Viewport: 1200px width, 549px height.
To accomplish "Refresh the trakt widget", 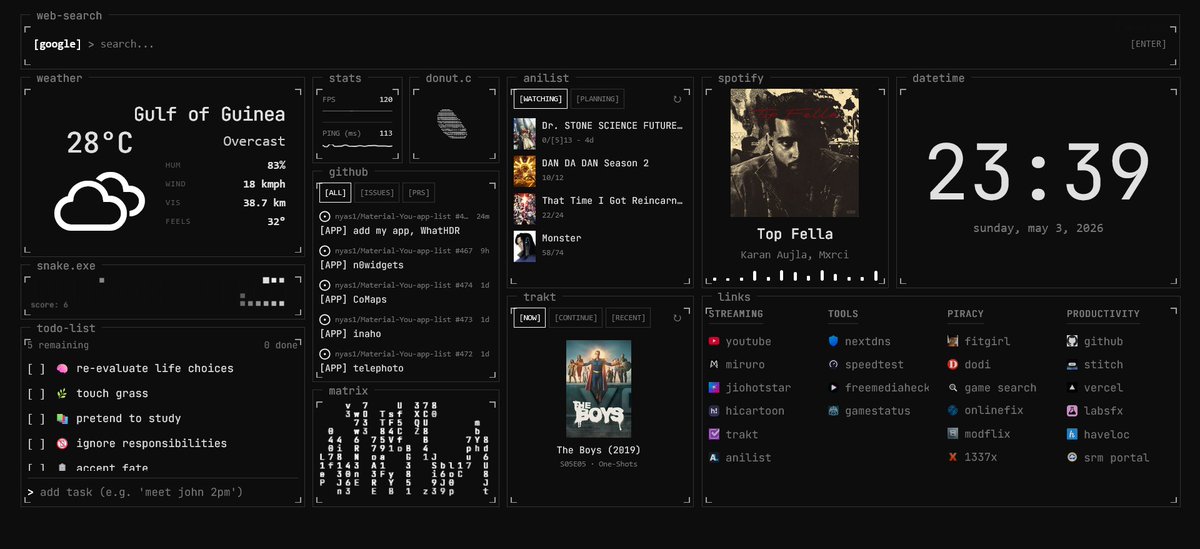I will [x=677, y=318].
